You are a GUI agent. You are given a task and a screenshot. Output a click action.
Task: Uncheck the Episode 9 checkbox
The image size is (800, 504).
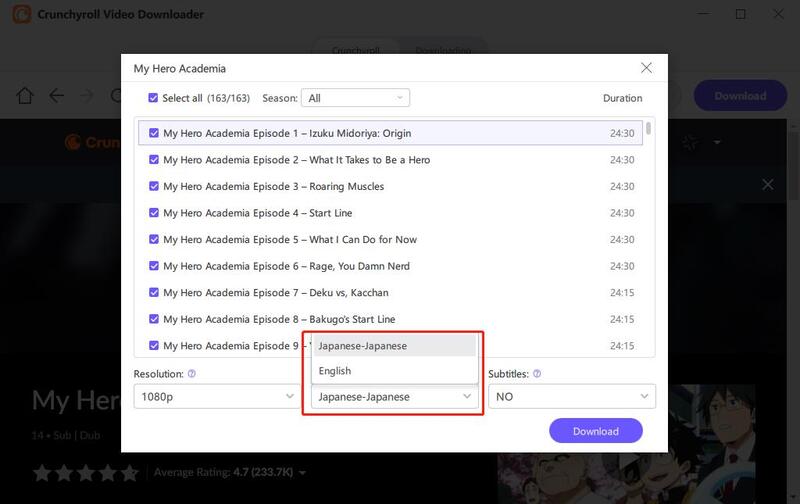pos(154,345)
